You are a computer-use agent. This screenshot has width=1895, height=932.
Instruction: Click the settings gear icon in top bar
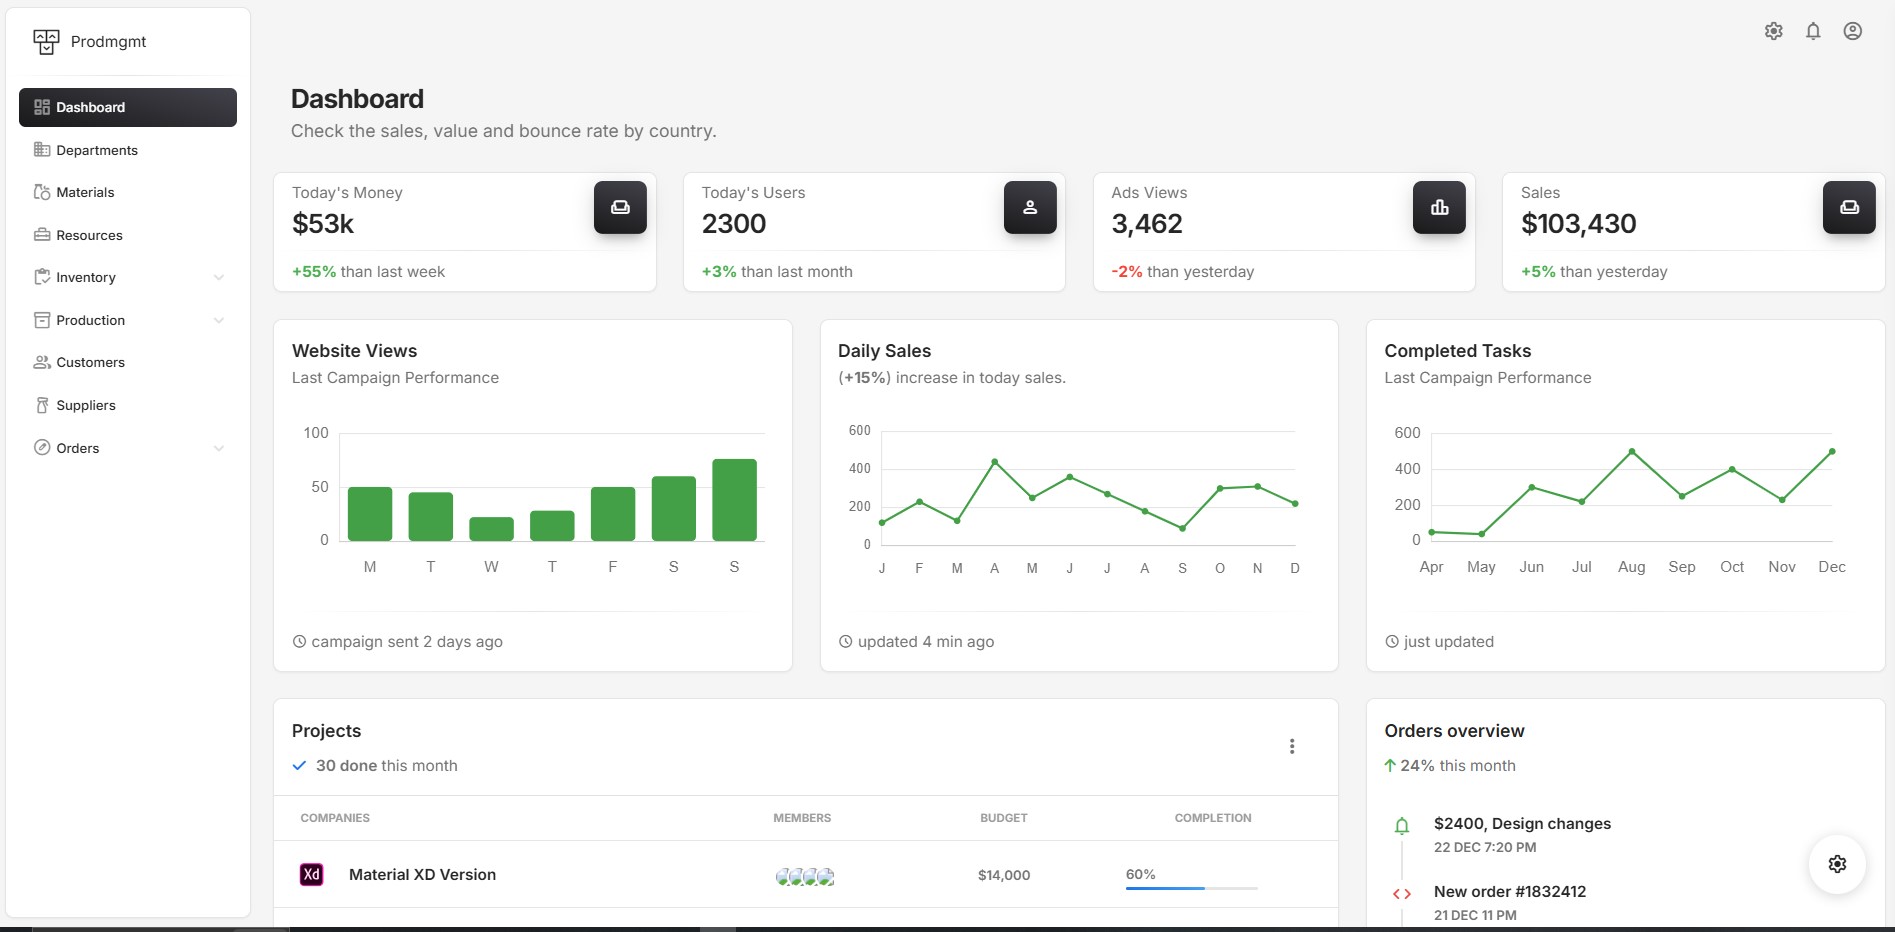pos(1773,31)
